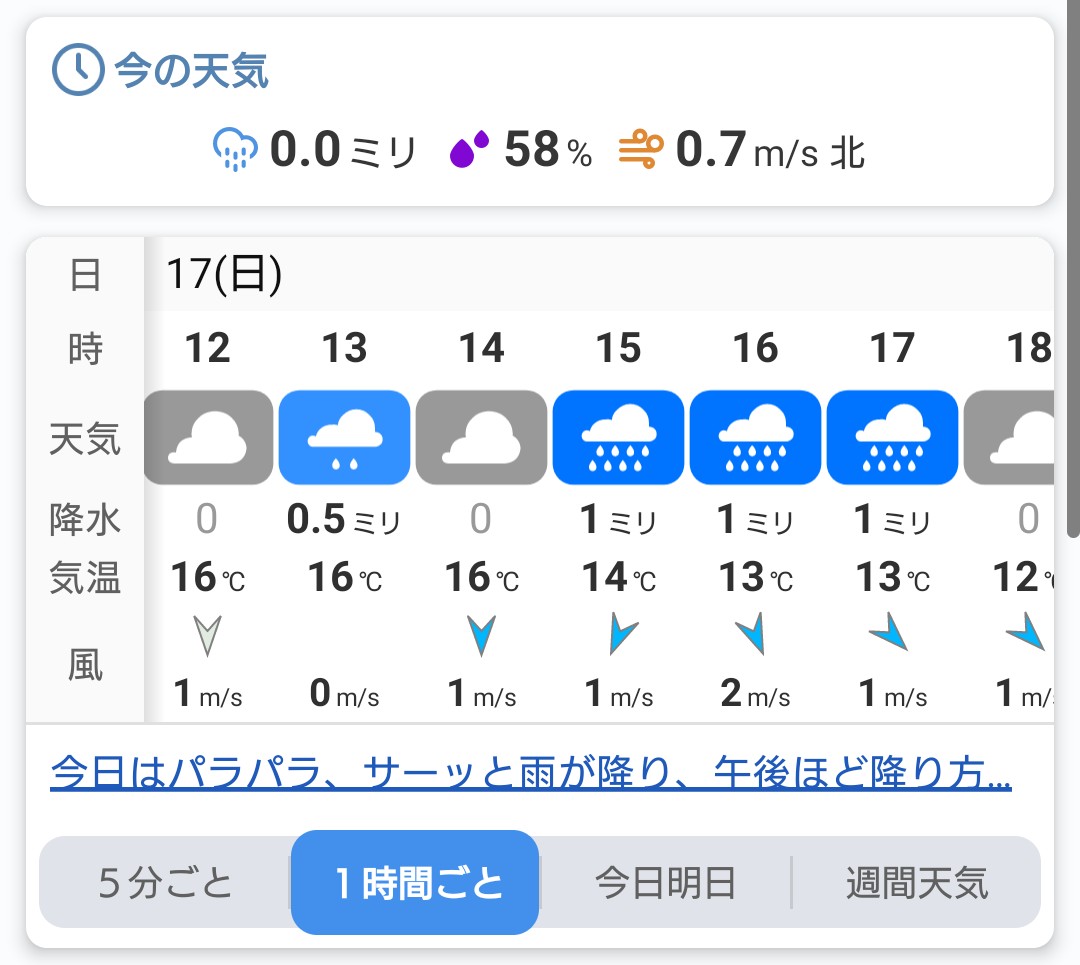The image size is (1080, 965).
Task: Click the rain icon at 16時
Action: tap(755, 437)
